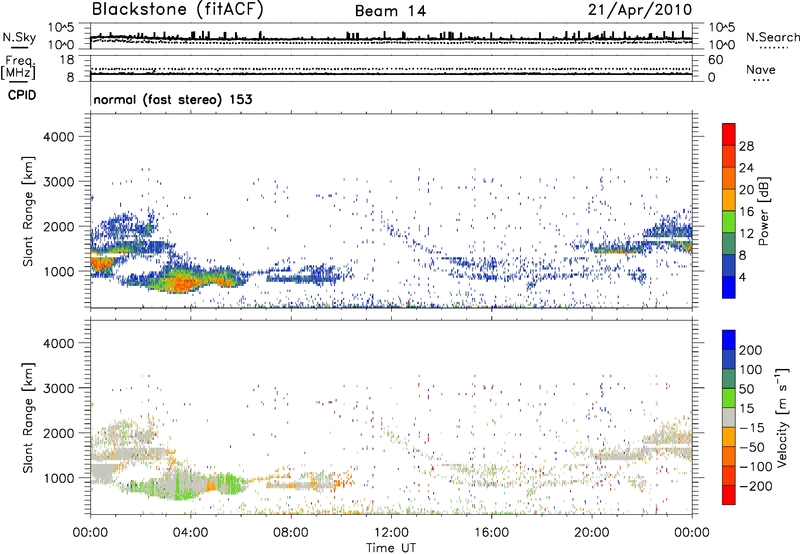Screen dimensions: 800x554
Task: Click the green velocity patch near 05:00
Action: [x=230, y=484]
